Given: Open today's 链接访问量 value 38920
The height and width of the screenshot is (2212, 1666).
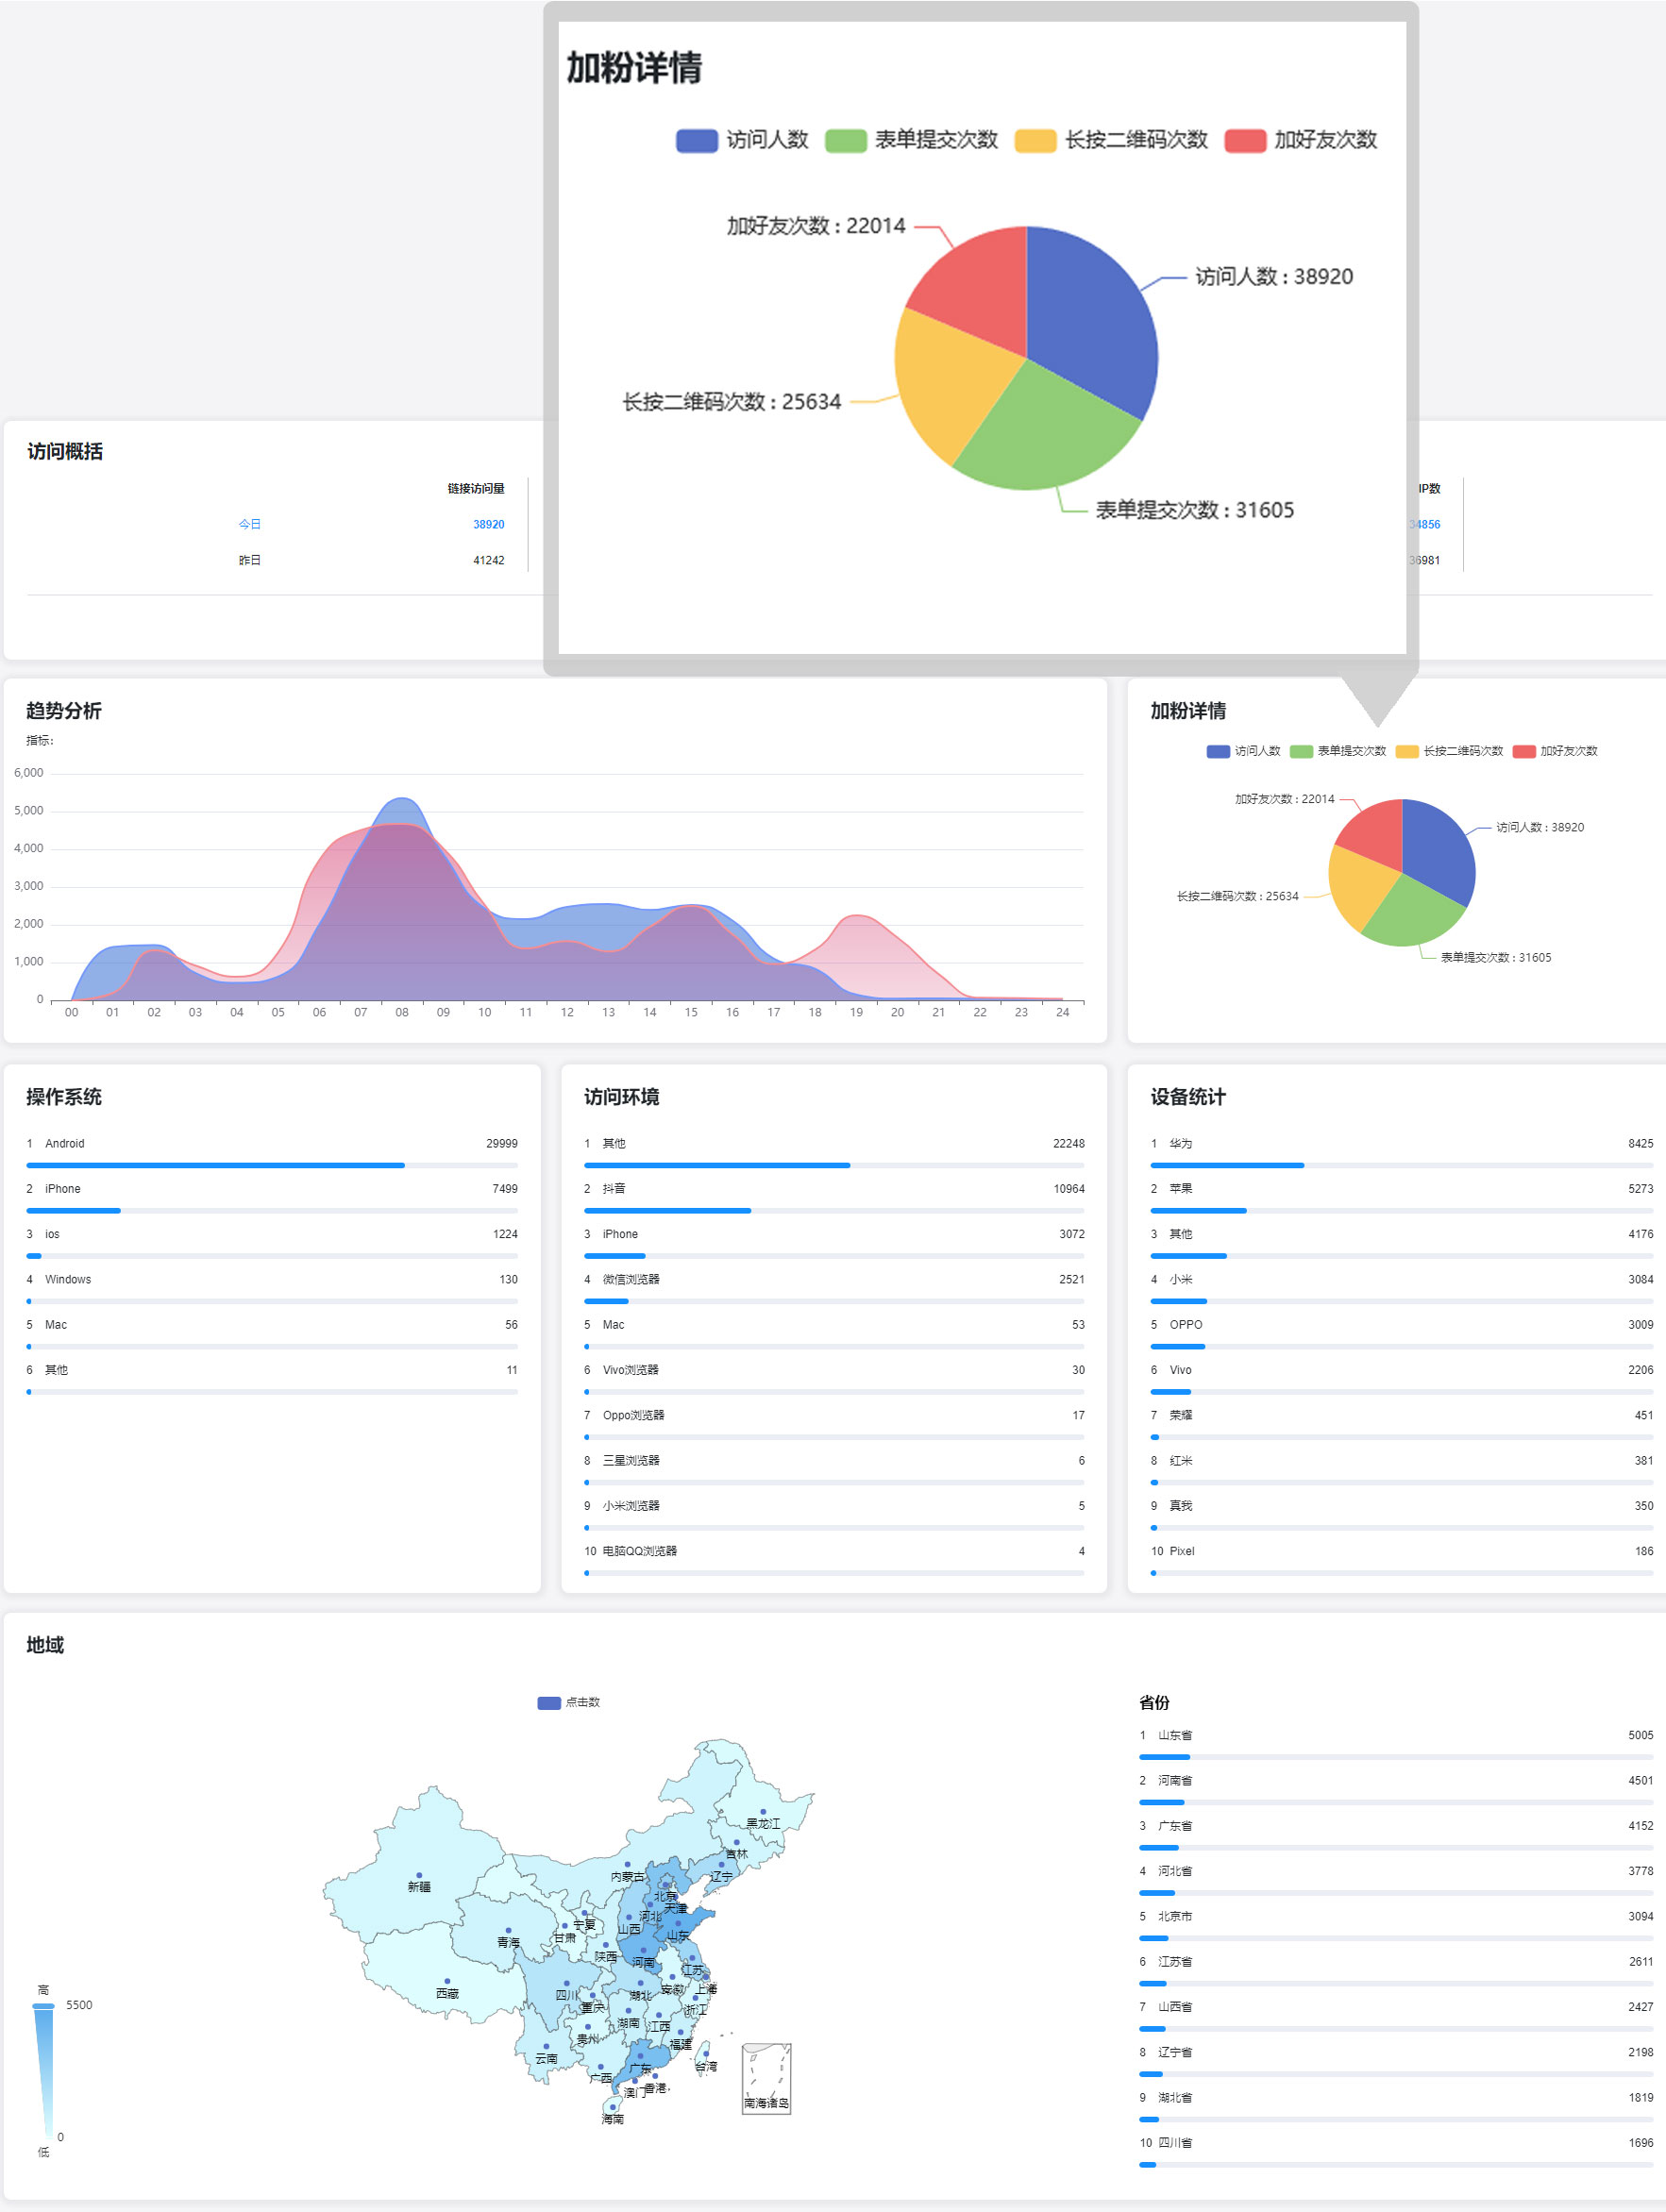Looking at the screenshot, I should pyautogui.click(x=488, y=524).
